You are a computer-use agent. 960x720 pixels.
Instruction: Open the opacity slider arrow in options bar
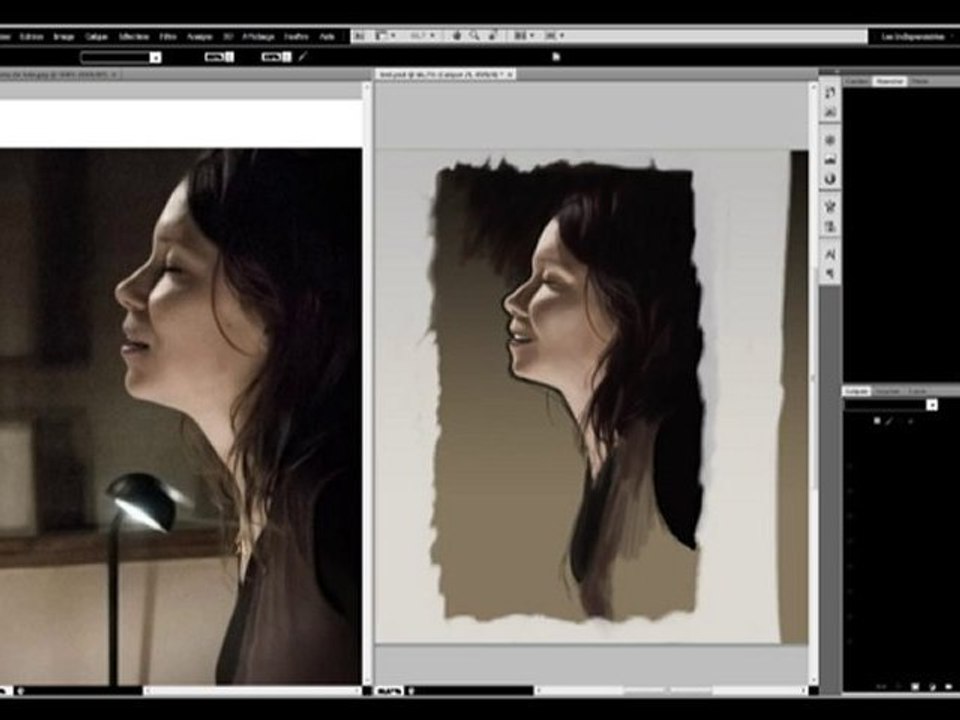(230, 57)
